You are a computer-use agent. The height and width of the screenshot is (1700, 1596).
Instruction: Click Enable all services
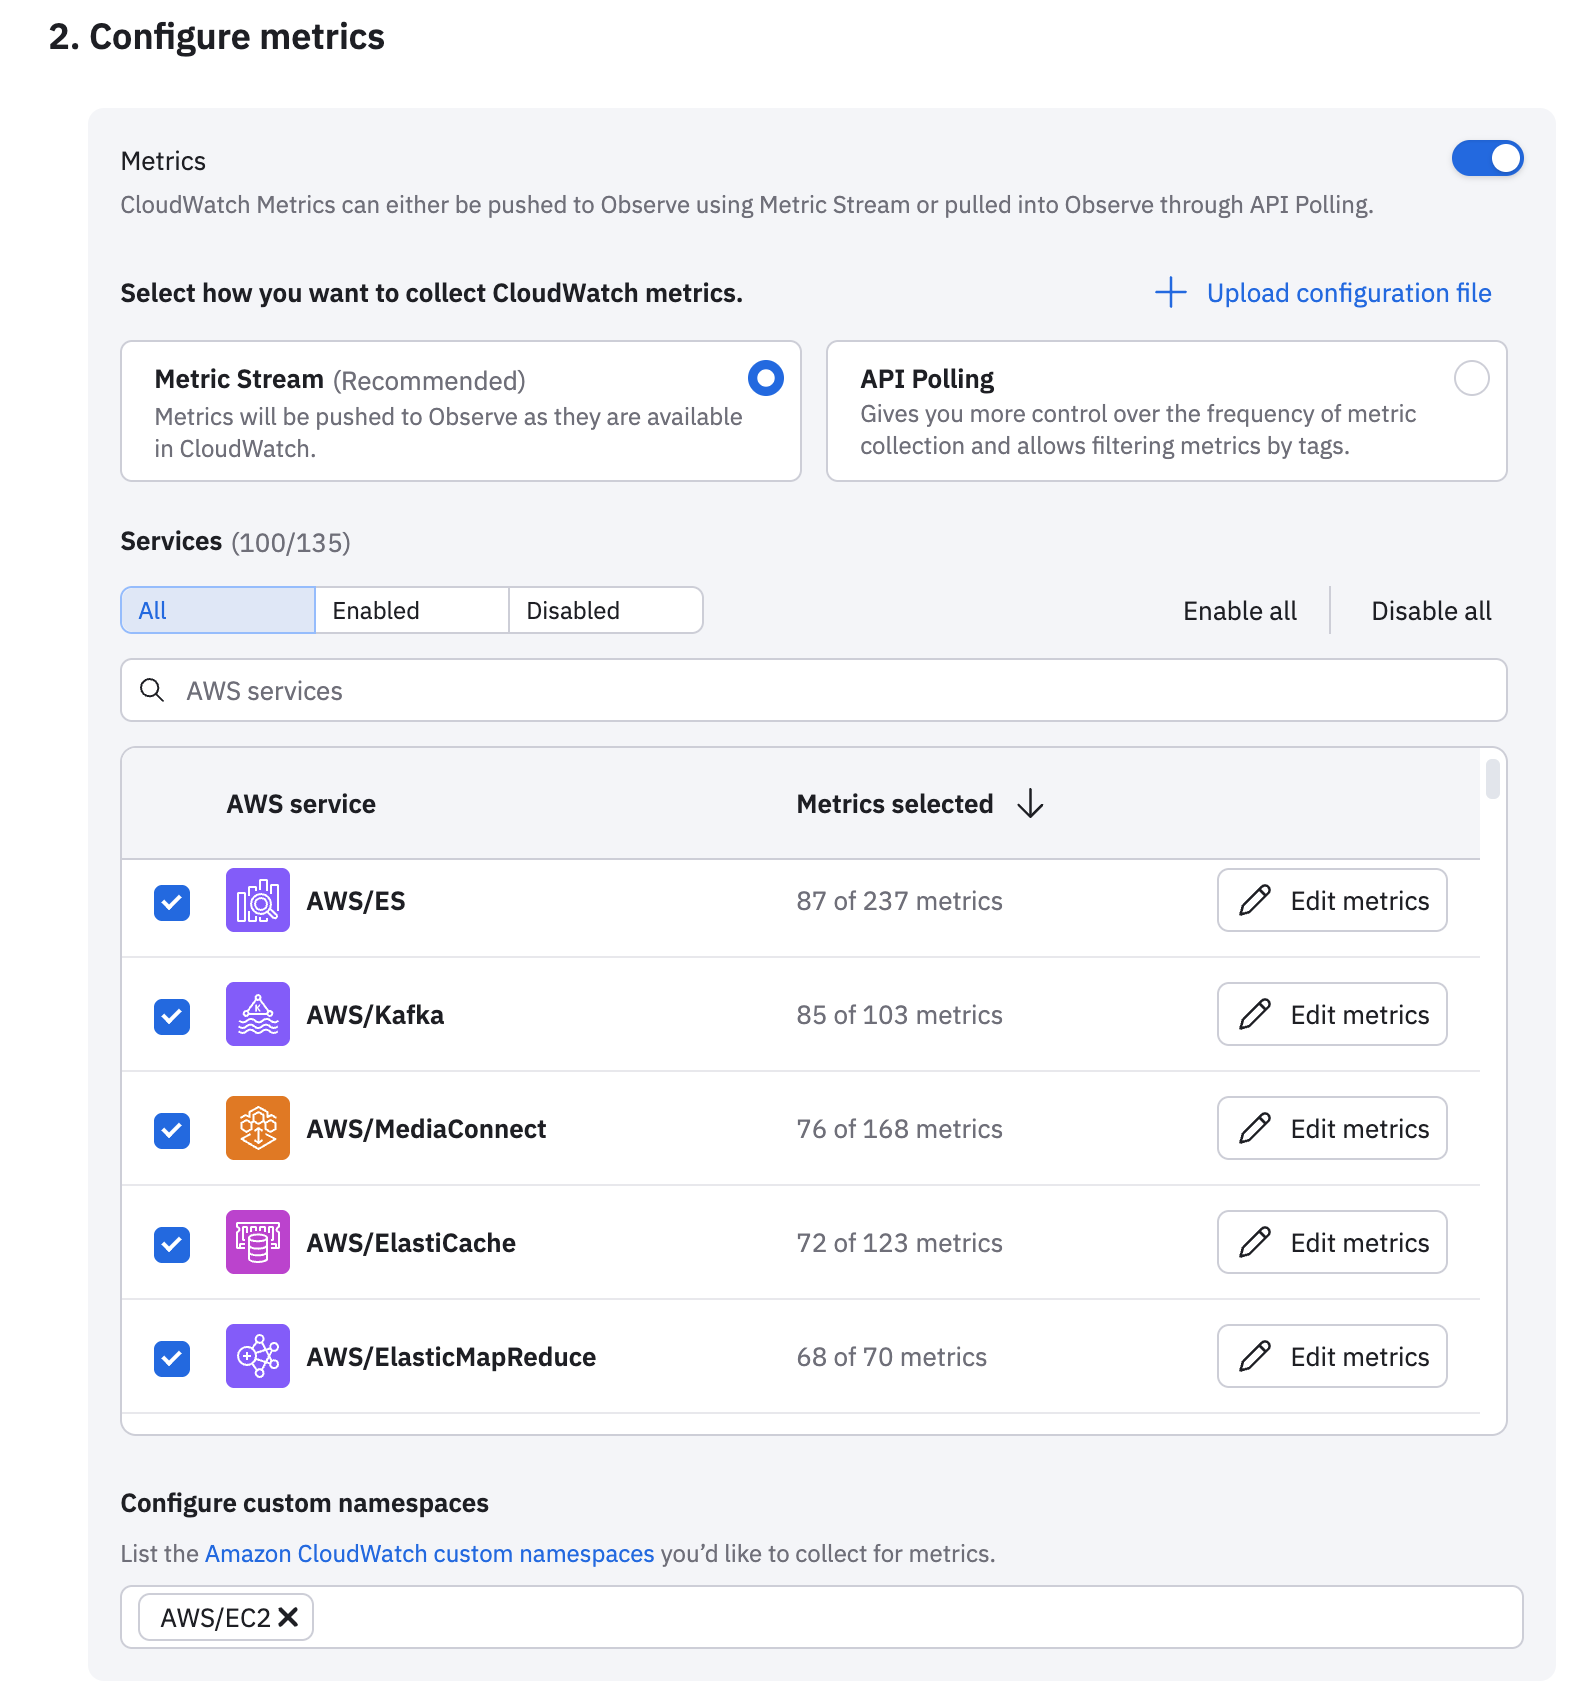1240,611
